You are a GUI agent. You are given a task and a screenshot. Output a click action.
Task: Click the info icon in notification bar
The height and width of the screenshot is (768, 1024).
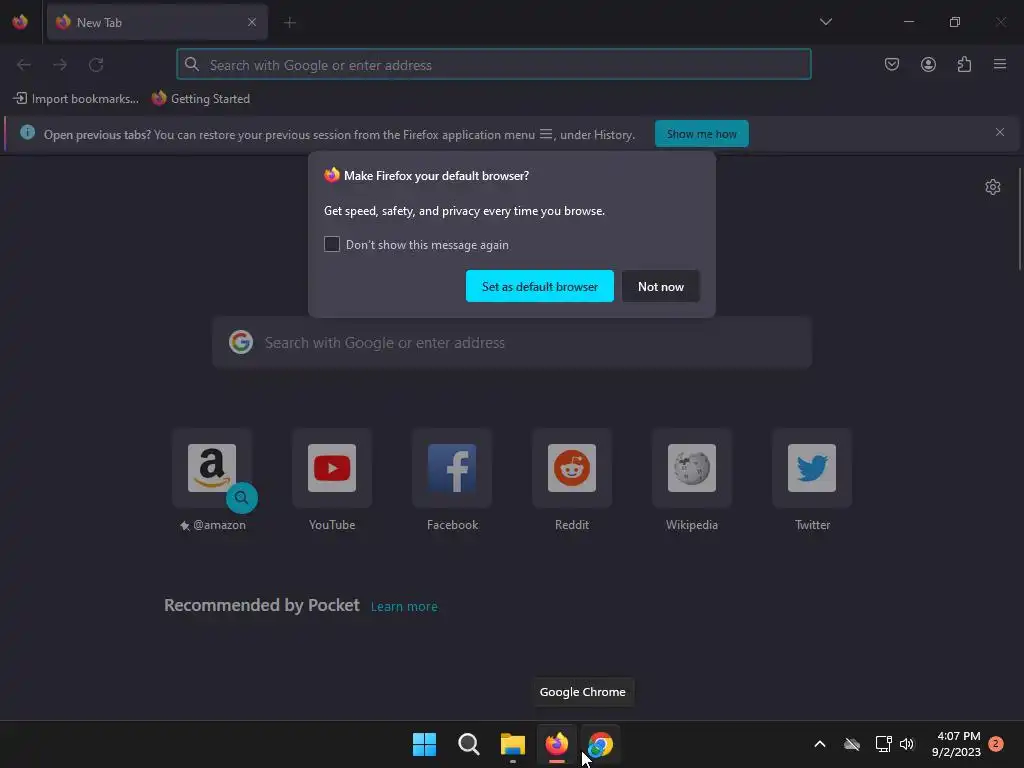pyautogui.click(x=27, y=133)
